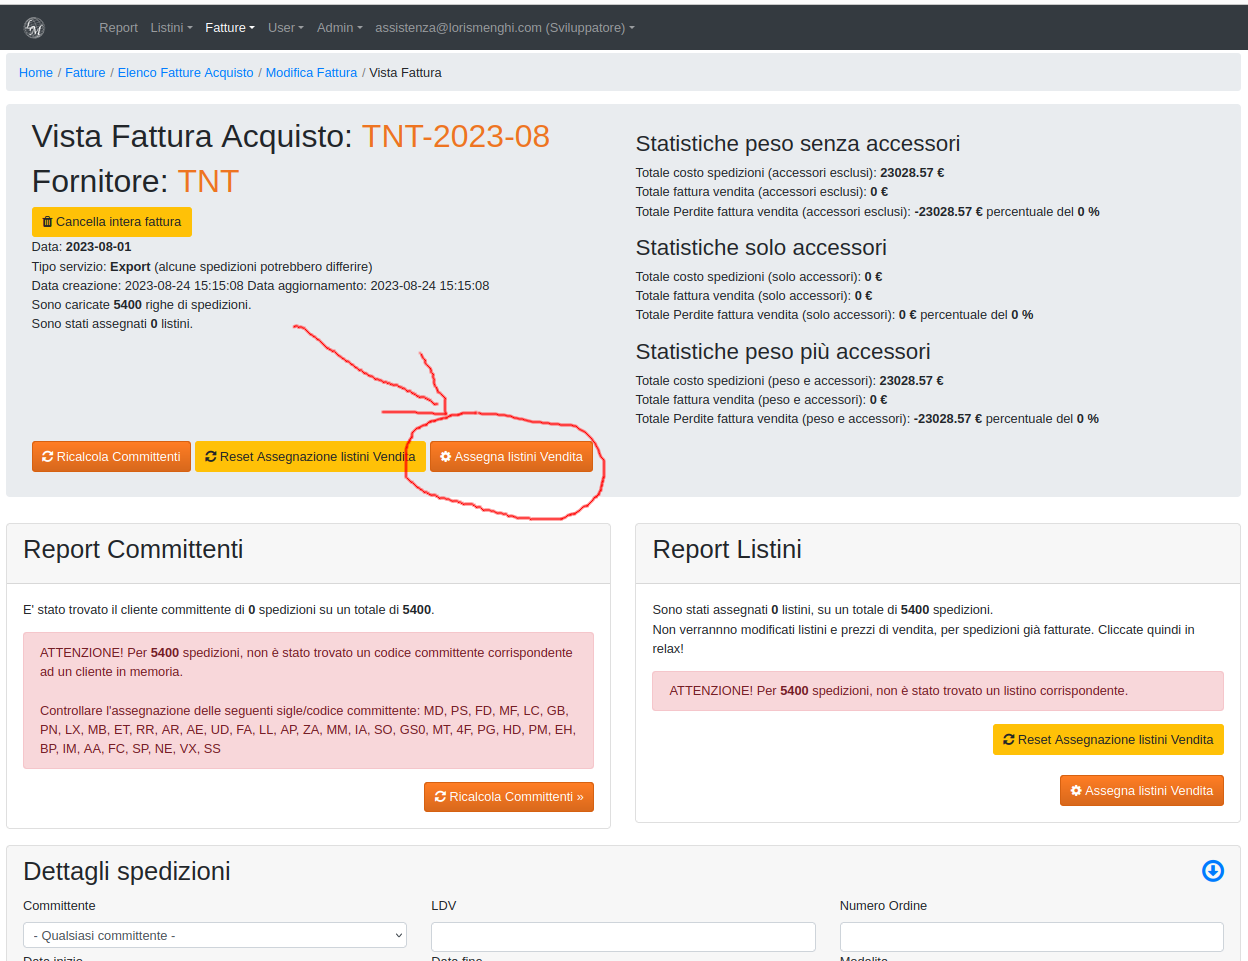1248x961 pixels.
Task: Click the LDV text input field
Action: pos(623,937)
